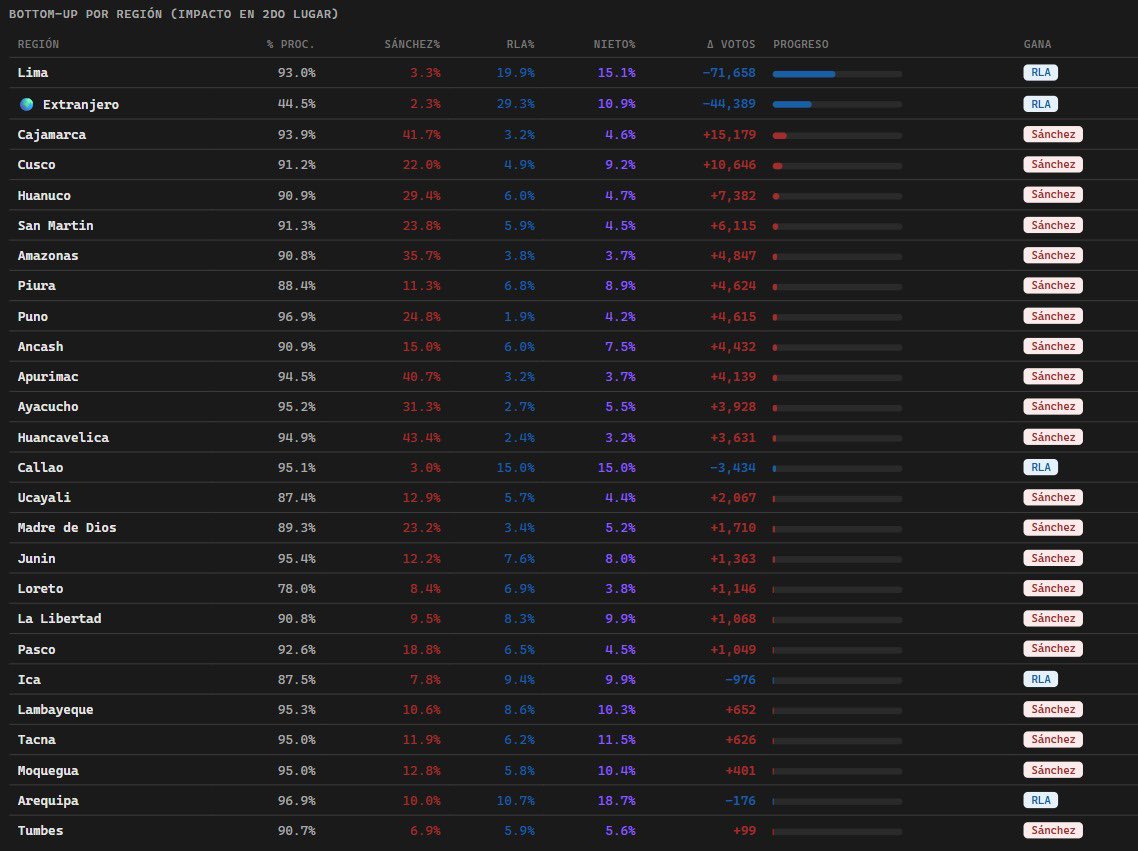Select the Moquegua region name

(48, 770)
